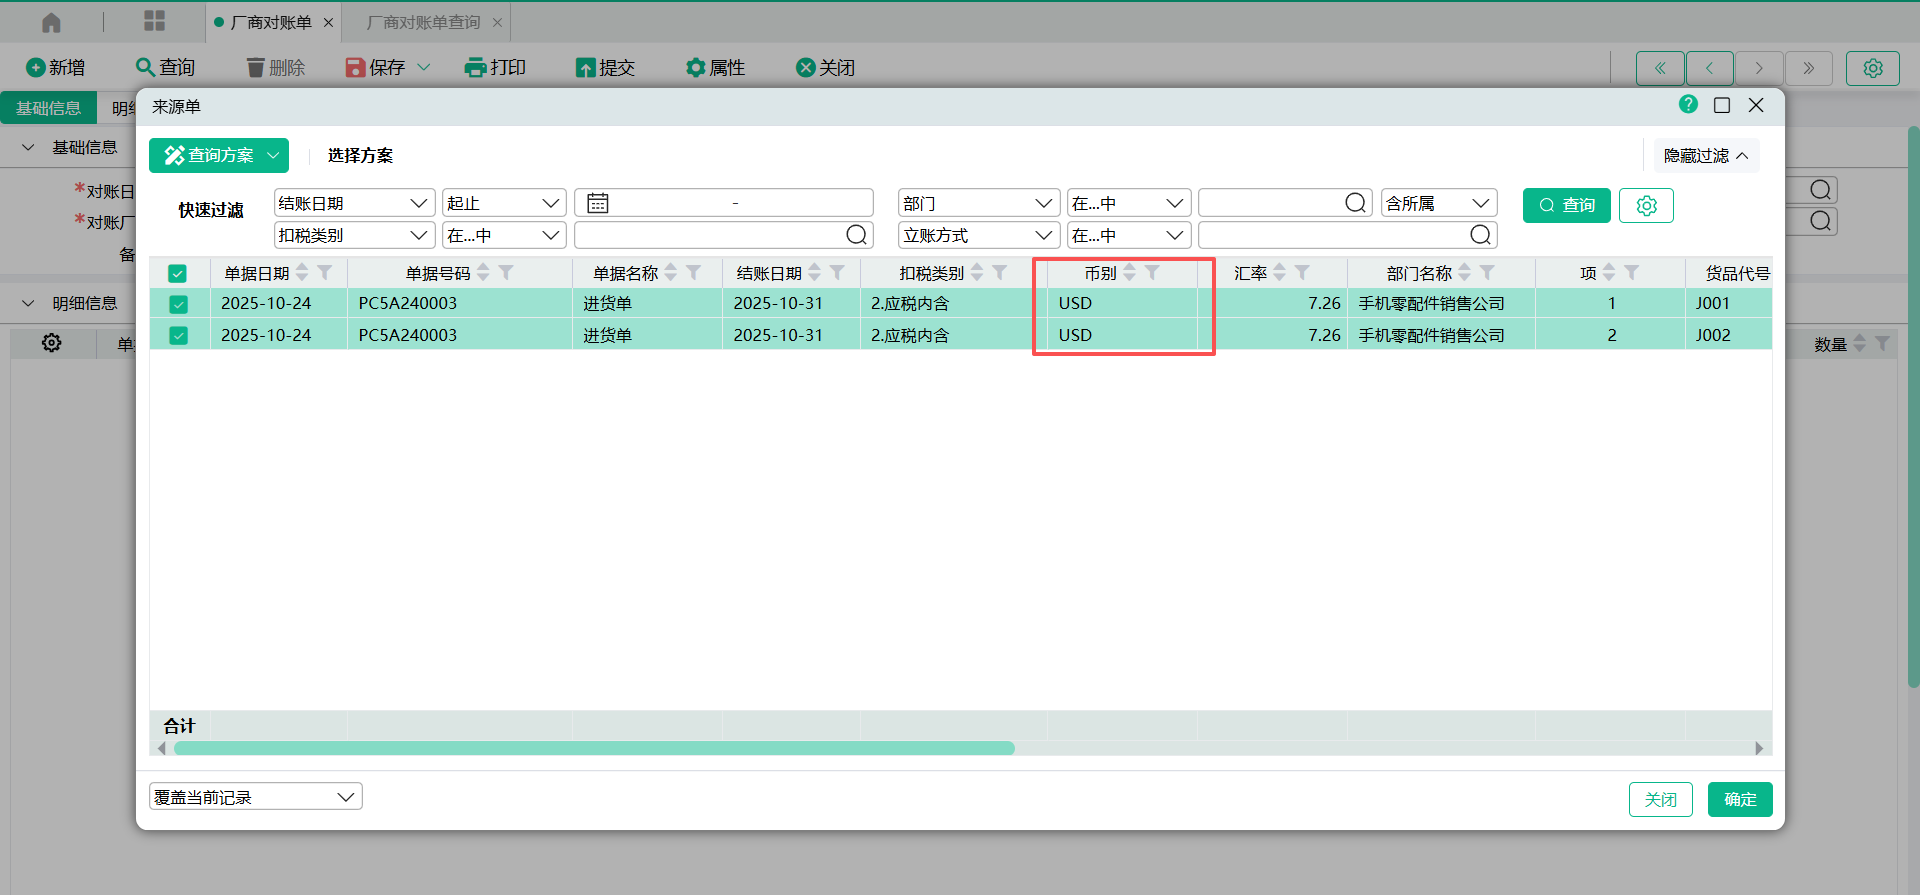
Task: Switch to the 厂商对账单查询 tab
Action: [x=423, y=22]
